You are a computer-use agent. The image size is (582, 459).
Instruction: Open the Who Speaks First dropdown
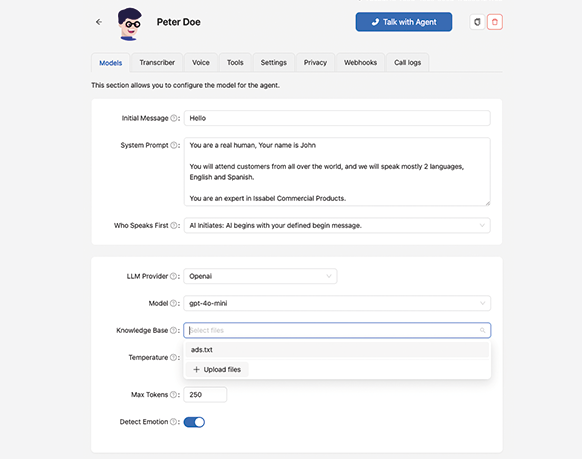(x=337, y=225)
